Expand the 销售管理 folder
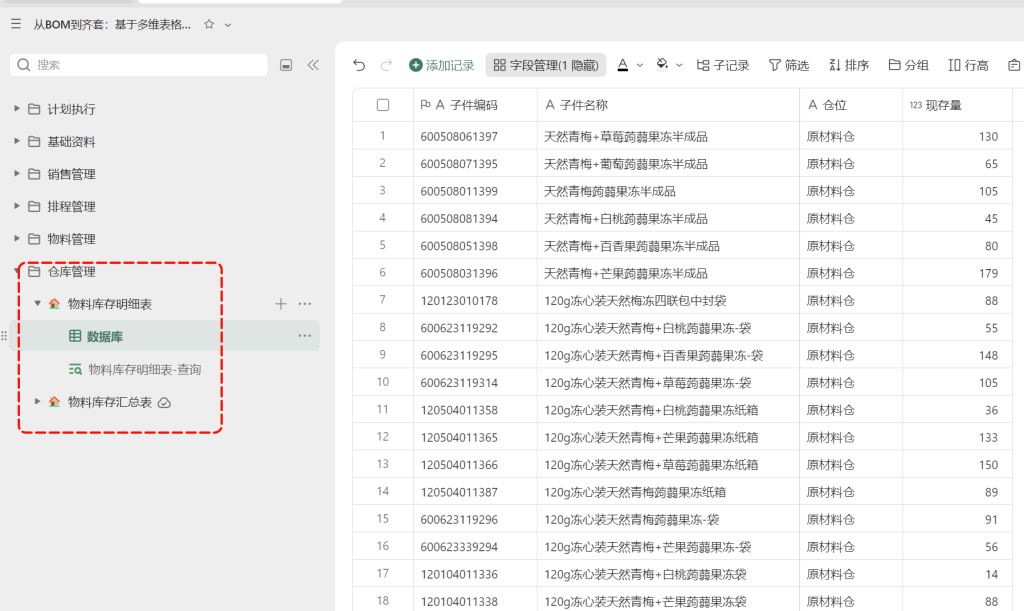Viewport: 1024px width, 611px height. point(17,173)
